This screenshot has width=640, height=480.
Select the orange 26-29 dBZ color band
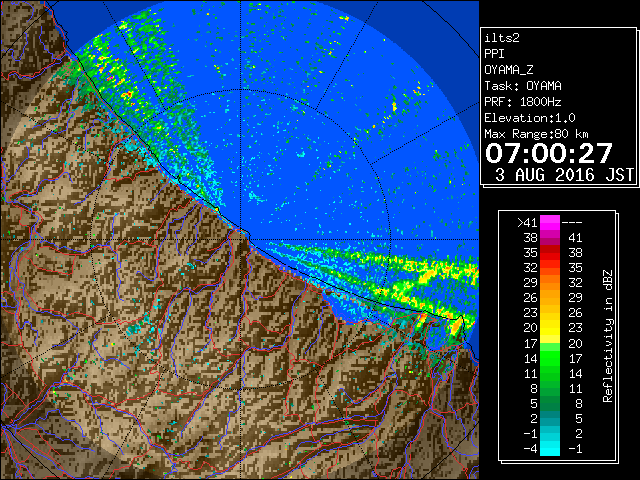pyautogui.click(x=550, y=298)
